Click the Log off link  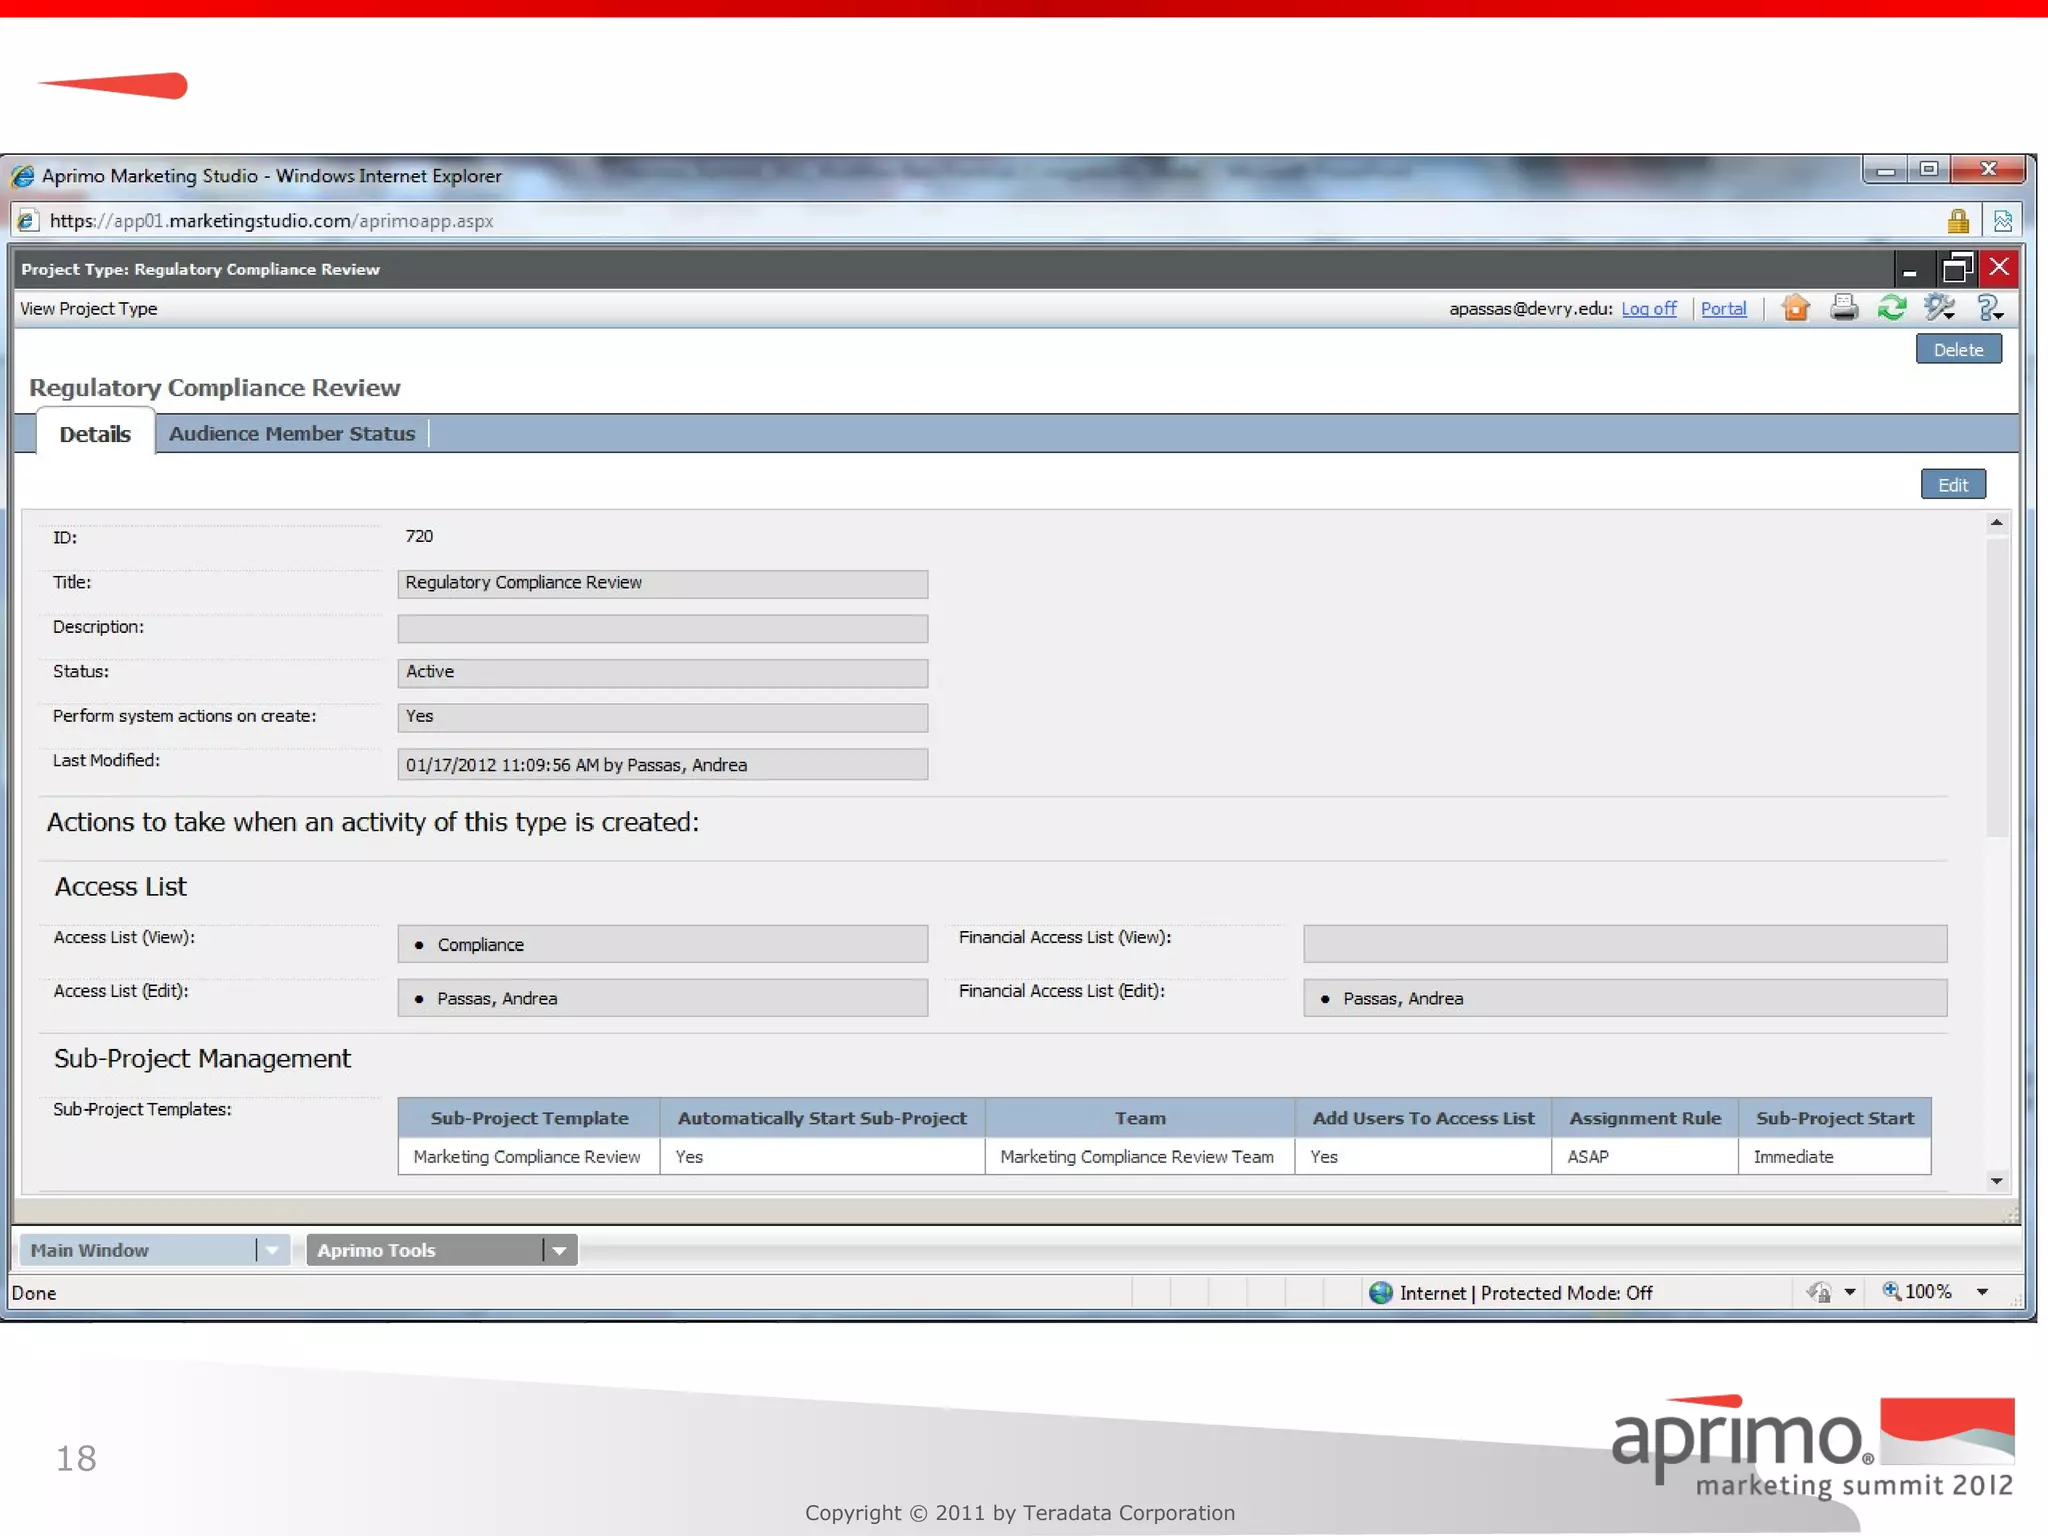click(x=1649, y=309)
